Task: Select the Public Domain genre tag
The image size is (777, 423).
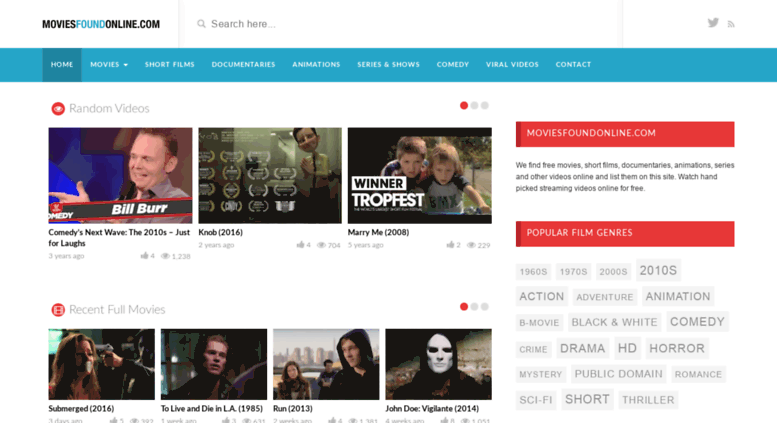Action: [x=618, y=374]
